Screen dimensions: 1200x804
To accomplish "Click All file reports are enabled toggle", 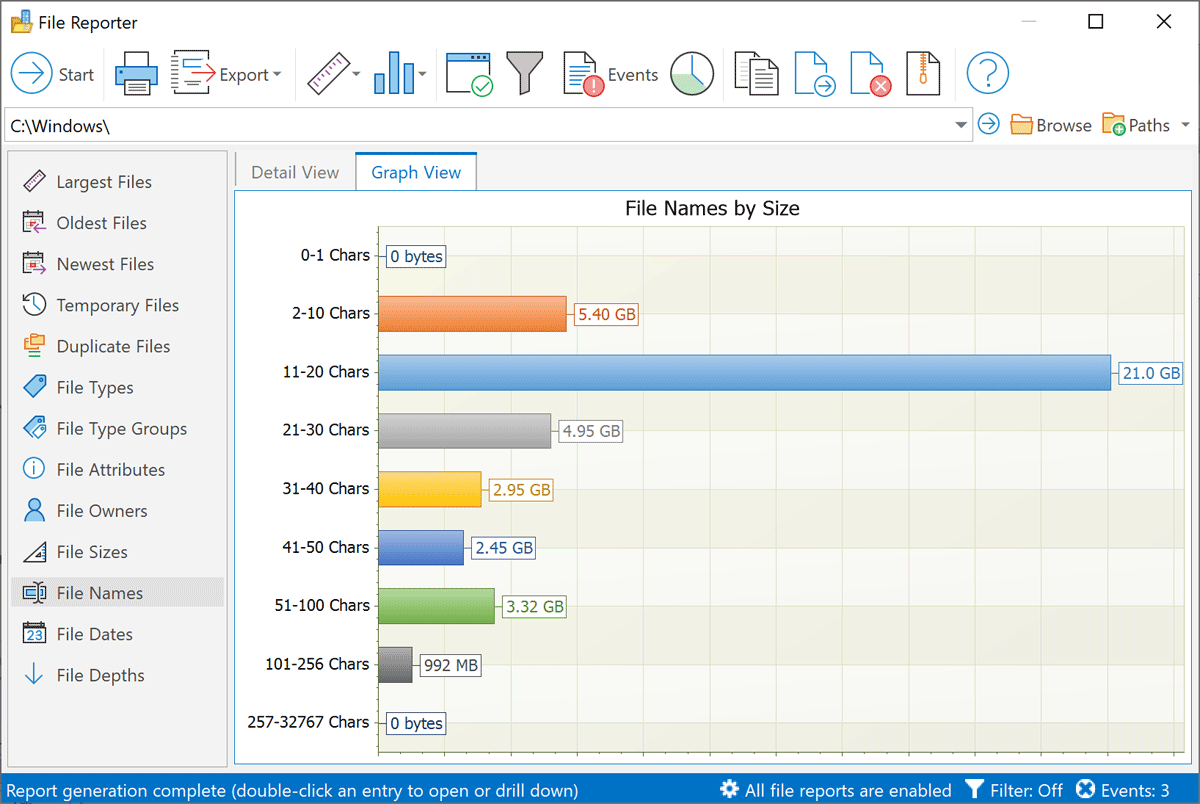I will (836, 790).
